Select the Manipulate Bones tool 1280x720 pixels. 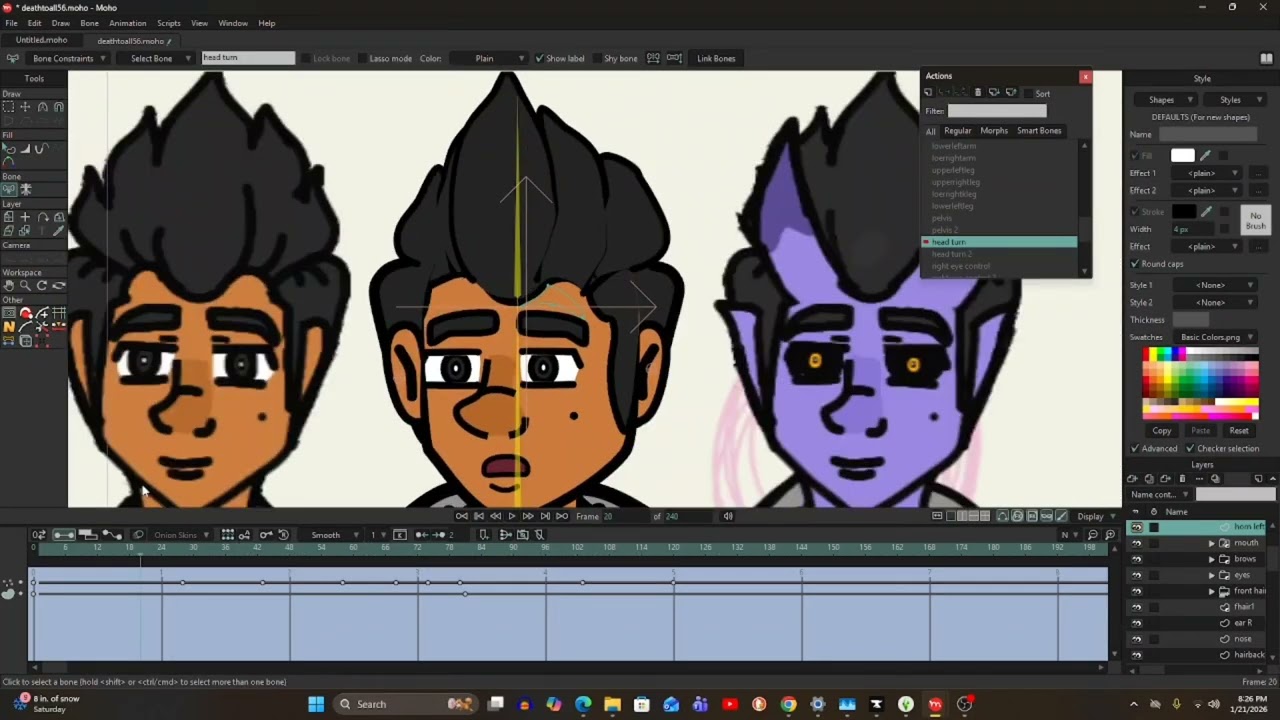[x=25, y=189]
